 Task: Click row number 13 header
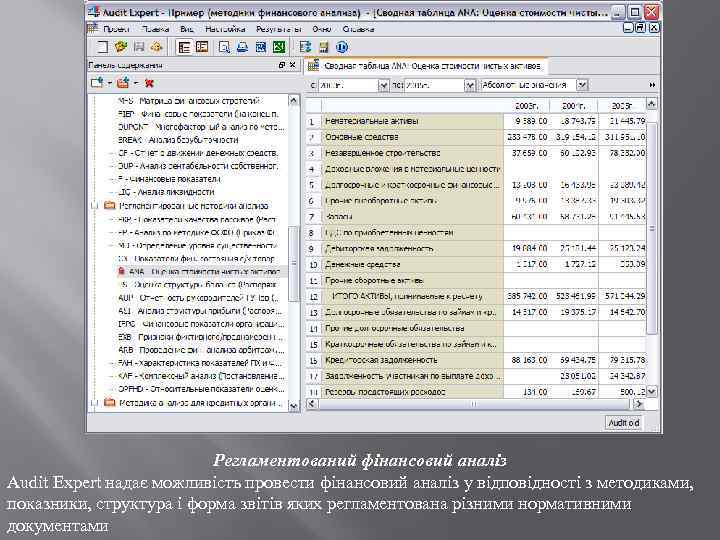[314, 313]
